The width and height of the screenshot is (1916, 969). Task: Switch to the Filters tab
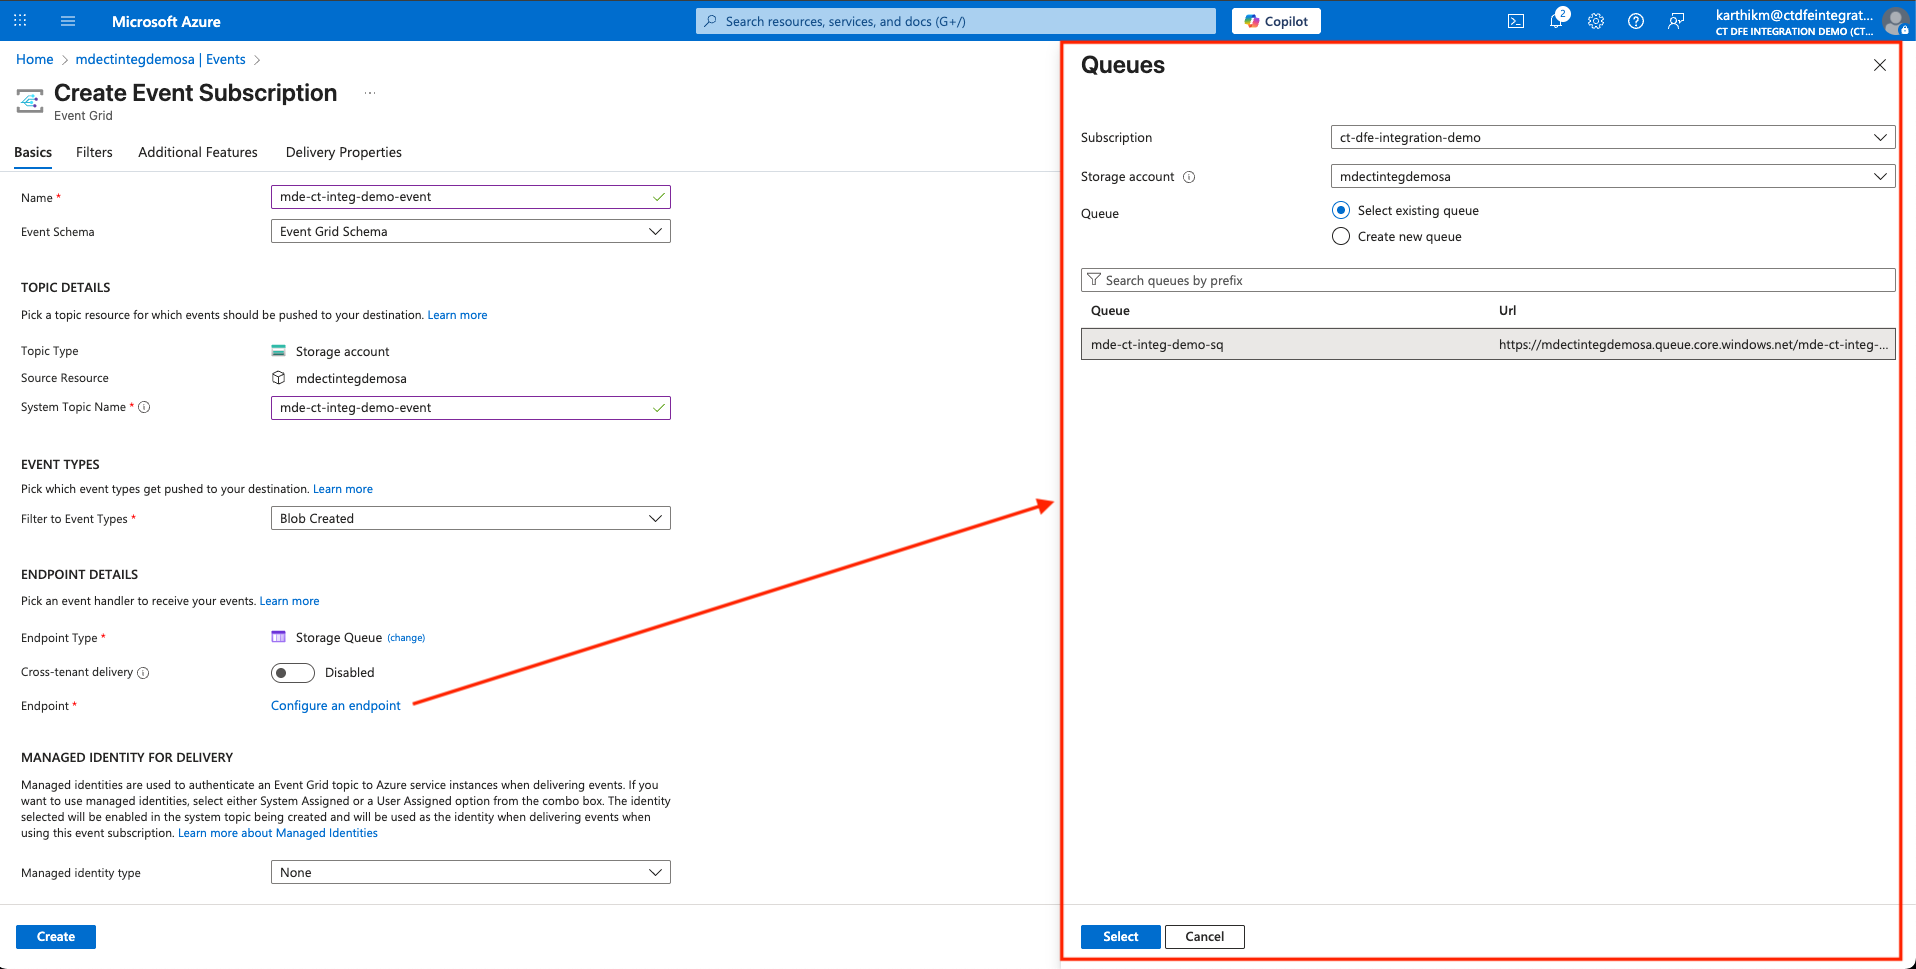(x=94, y=152)
